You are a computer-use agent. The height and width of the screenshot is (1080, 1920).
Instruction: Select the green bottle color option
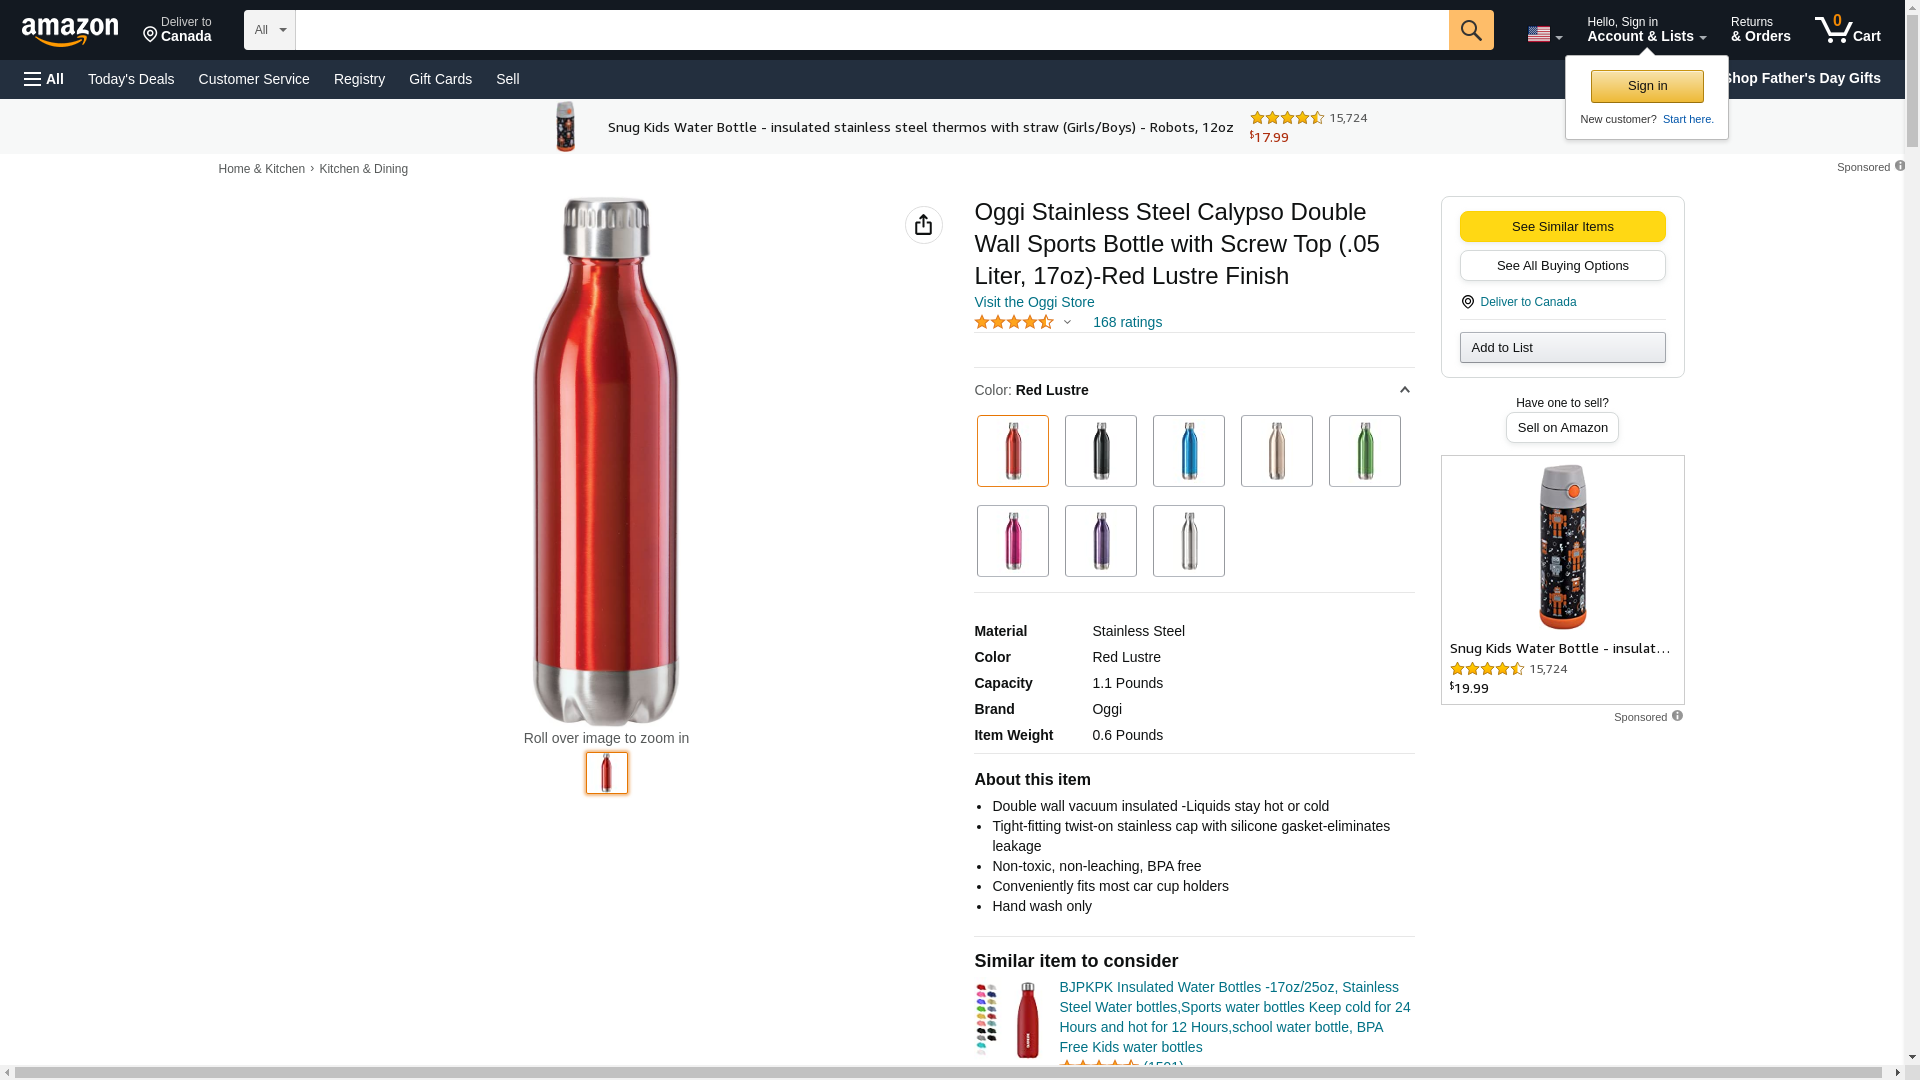[1364, 451]
